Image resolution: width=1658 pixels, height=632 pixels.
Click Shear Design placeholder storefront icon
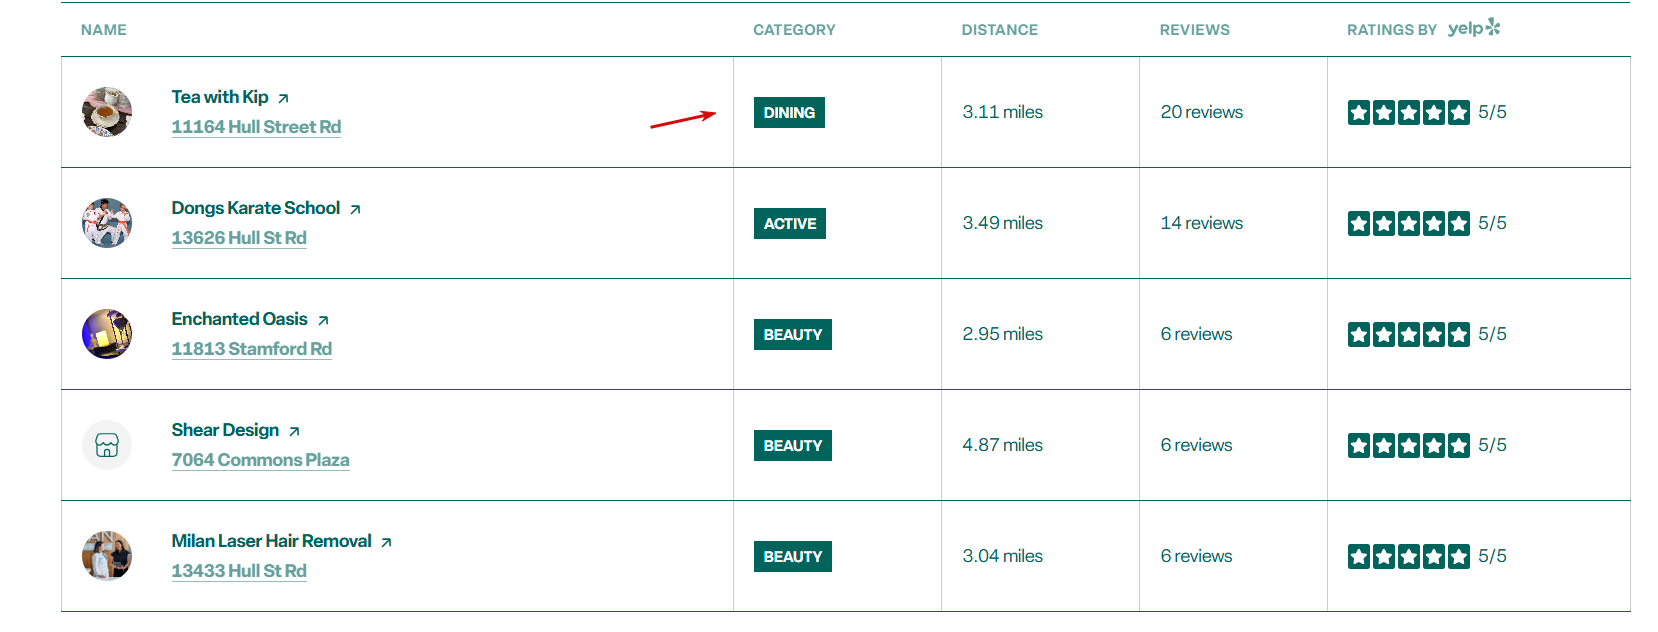click(107, 445)
